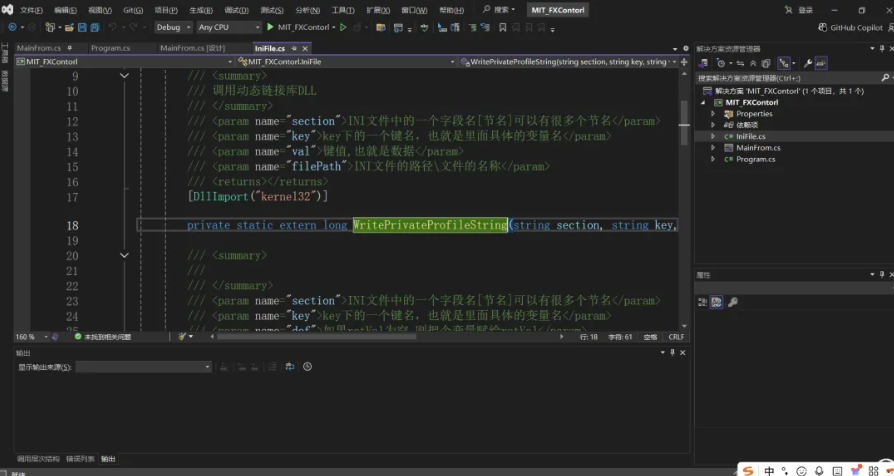Image resolution: width=894 pixels, height=476 pixels.
Task: Select MainFrom.cs in Solution Explorer
Action: tap(757, 147)
